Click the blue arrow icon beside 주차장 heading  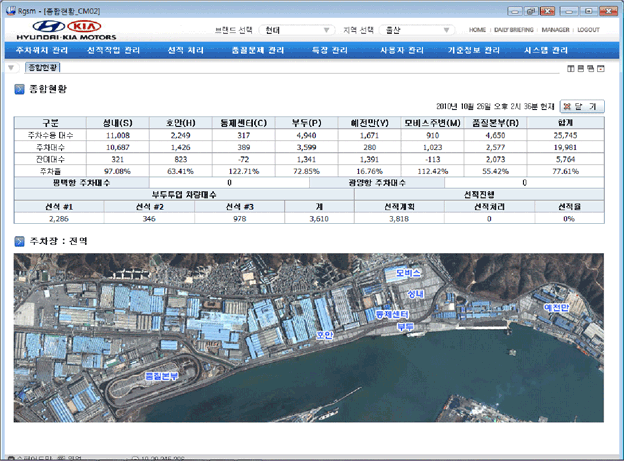click(19, 241)
